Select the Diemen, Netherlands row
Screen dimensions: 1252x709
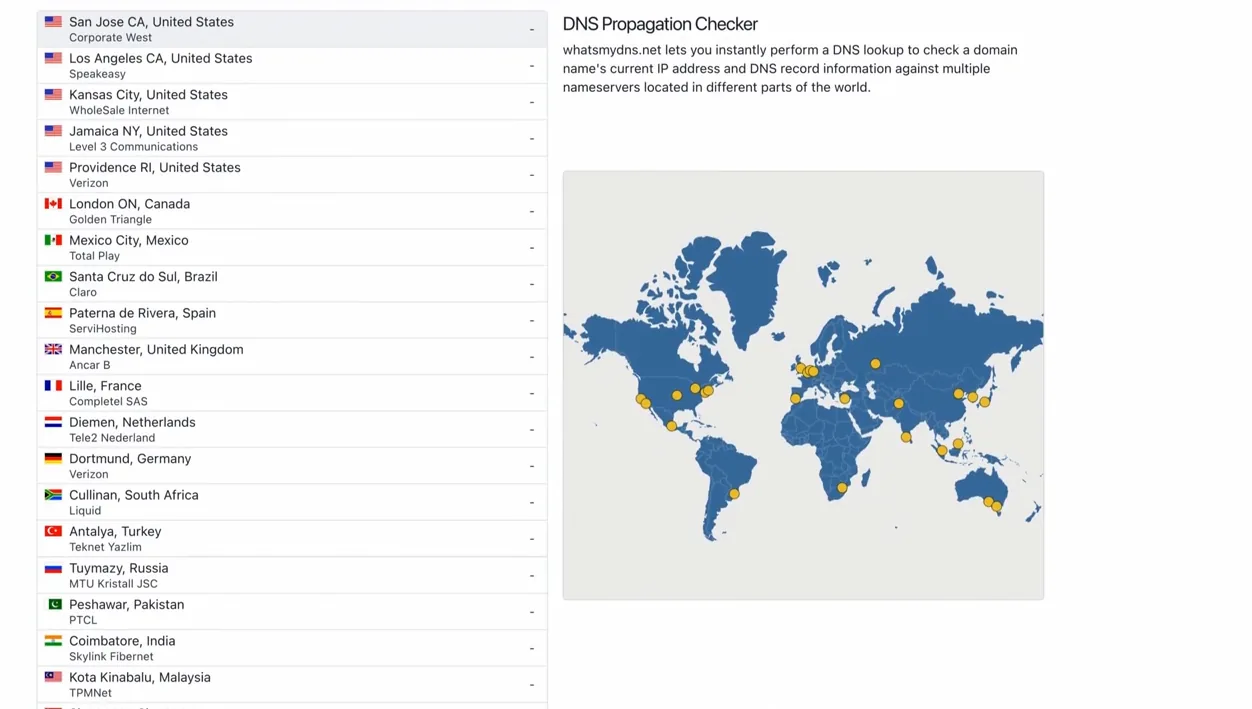pyautogui.click(x=292, y=429)
